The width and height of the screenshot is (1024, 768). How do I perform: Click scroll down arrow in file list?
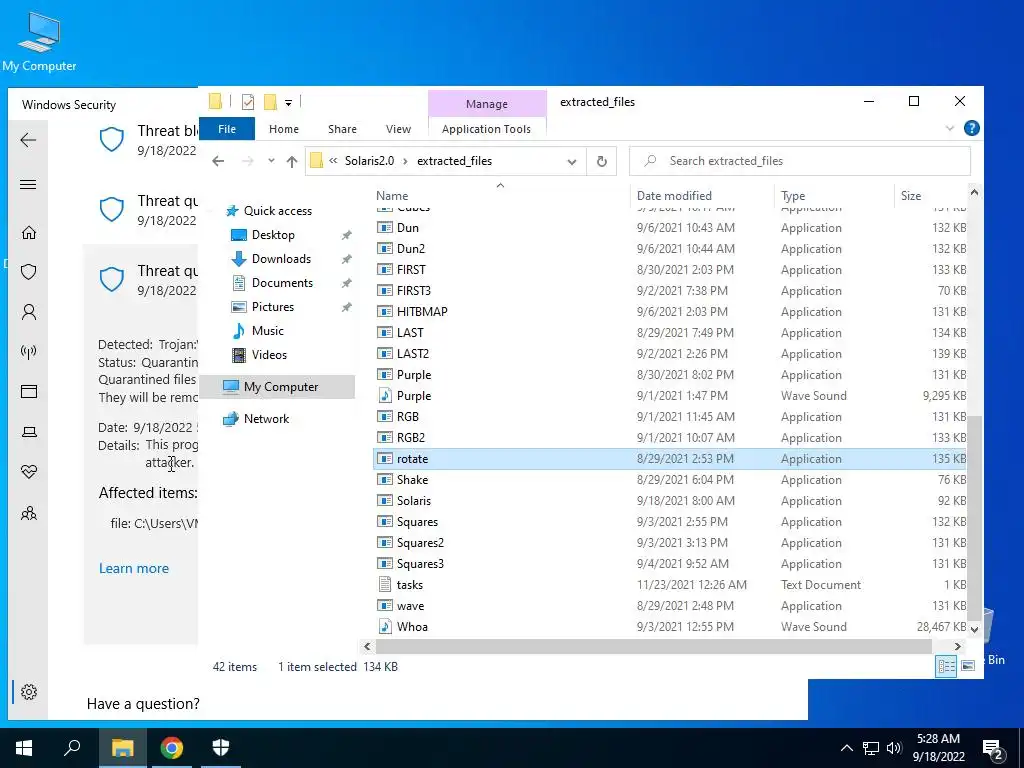(974, 630)
